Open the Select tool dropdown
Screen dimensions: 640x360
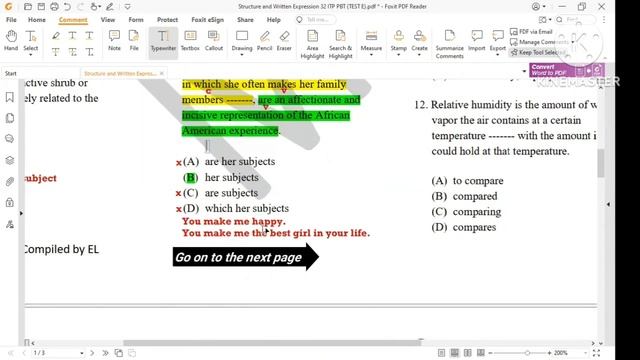coord(31,55)
